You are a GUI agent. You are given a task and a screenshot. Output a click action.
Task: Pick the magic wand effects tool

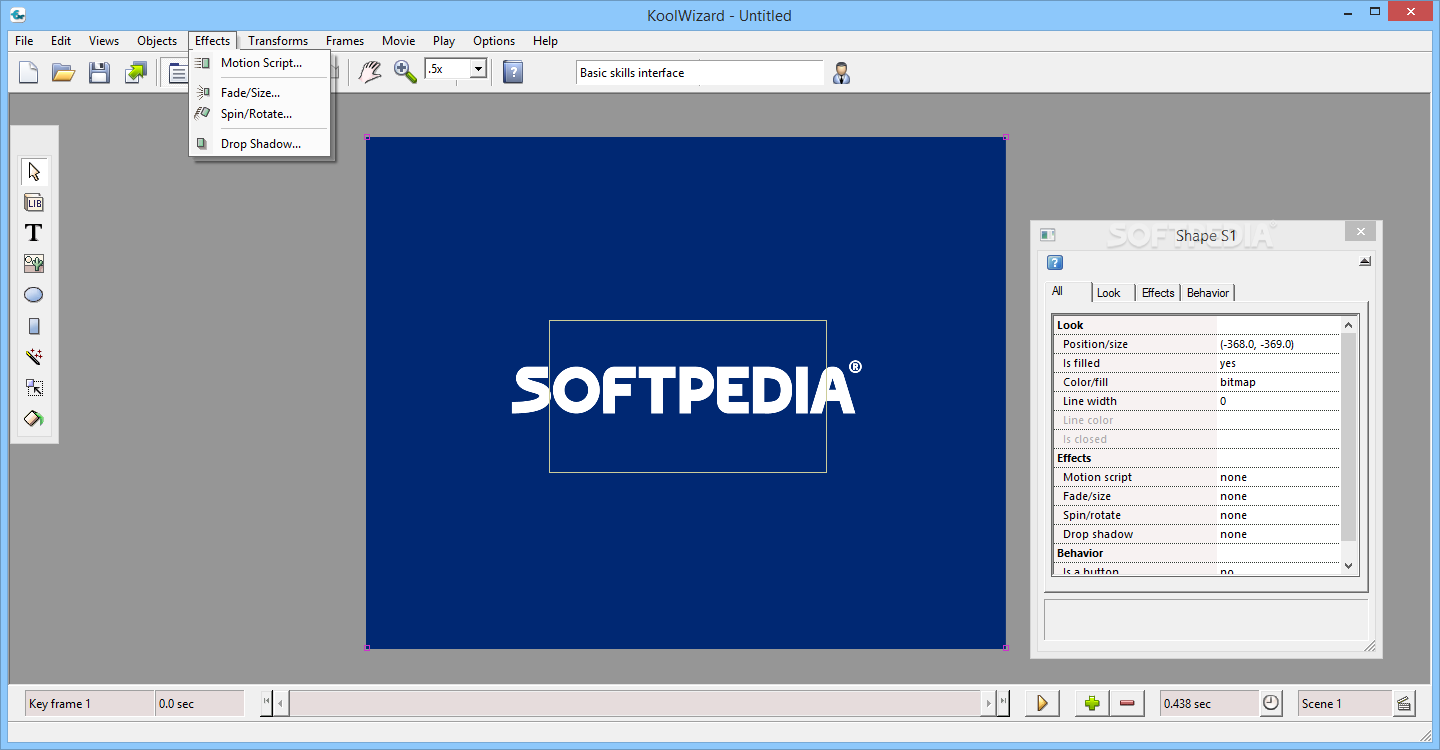pyautogui.click(x=34, y=357)
